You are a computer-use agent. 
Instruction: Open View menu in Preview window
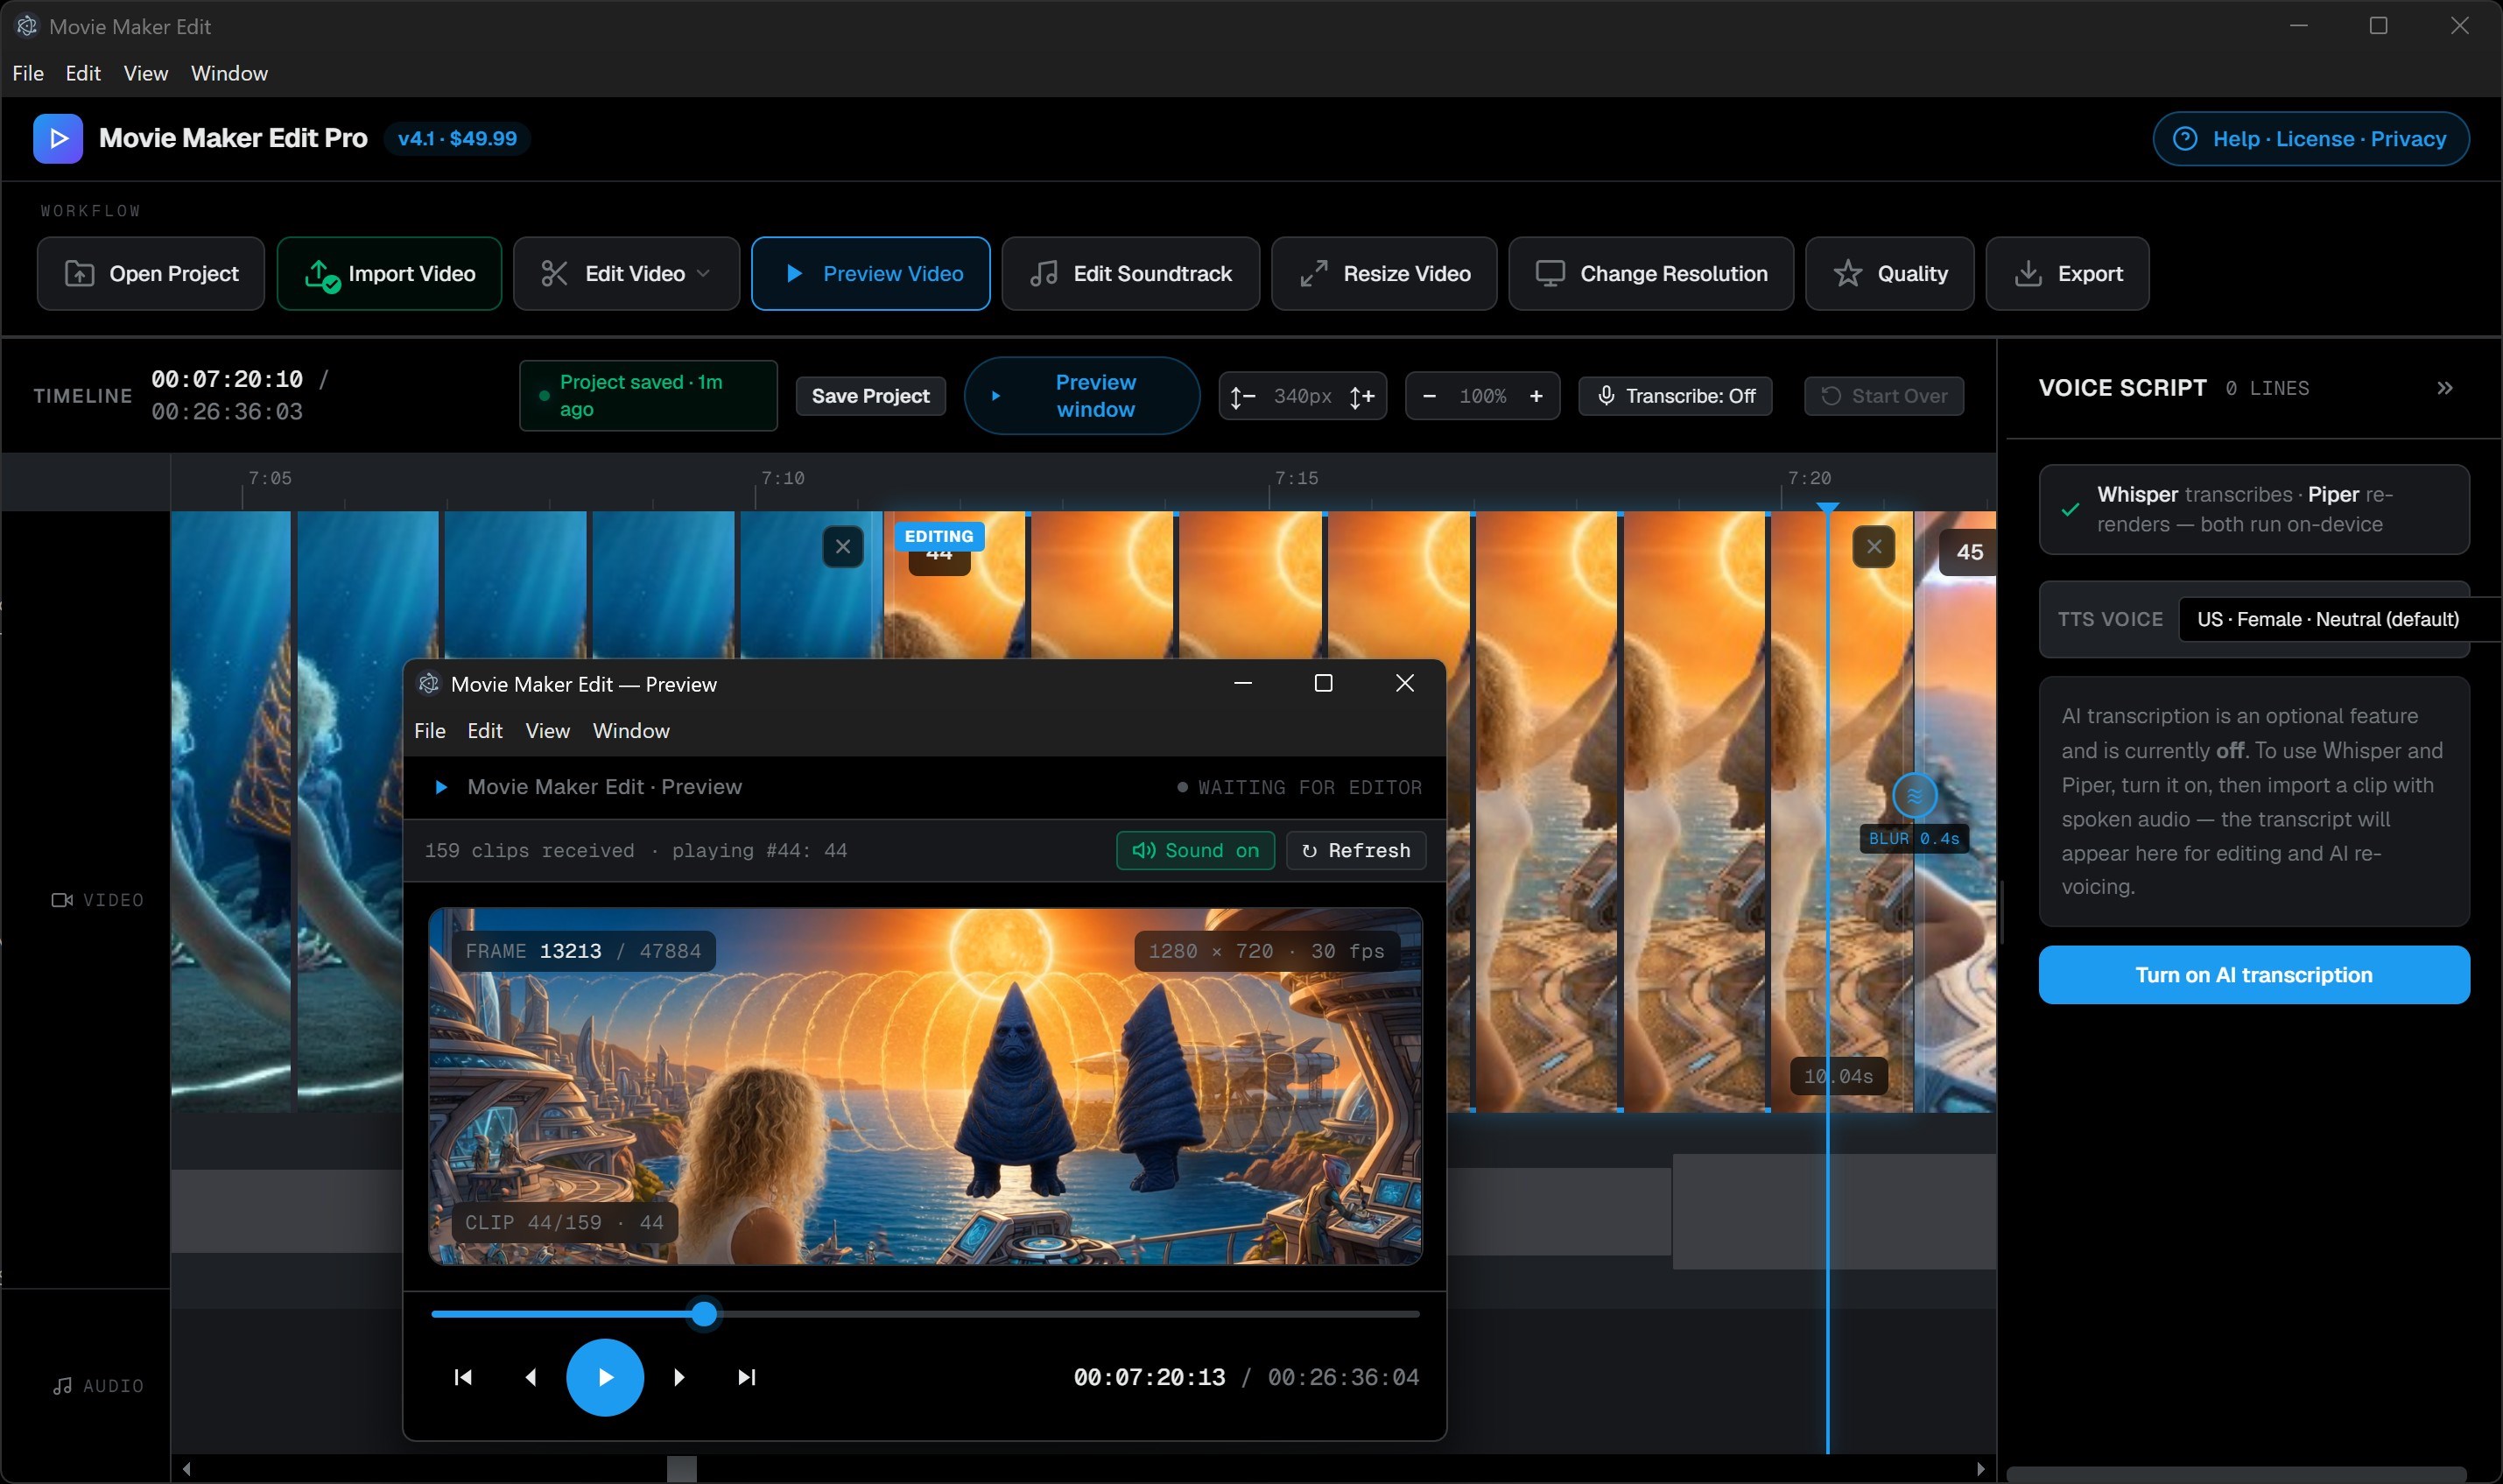(548, 731)
